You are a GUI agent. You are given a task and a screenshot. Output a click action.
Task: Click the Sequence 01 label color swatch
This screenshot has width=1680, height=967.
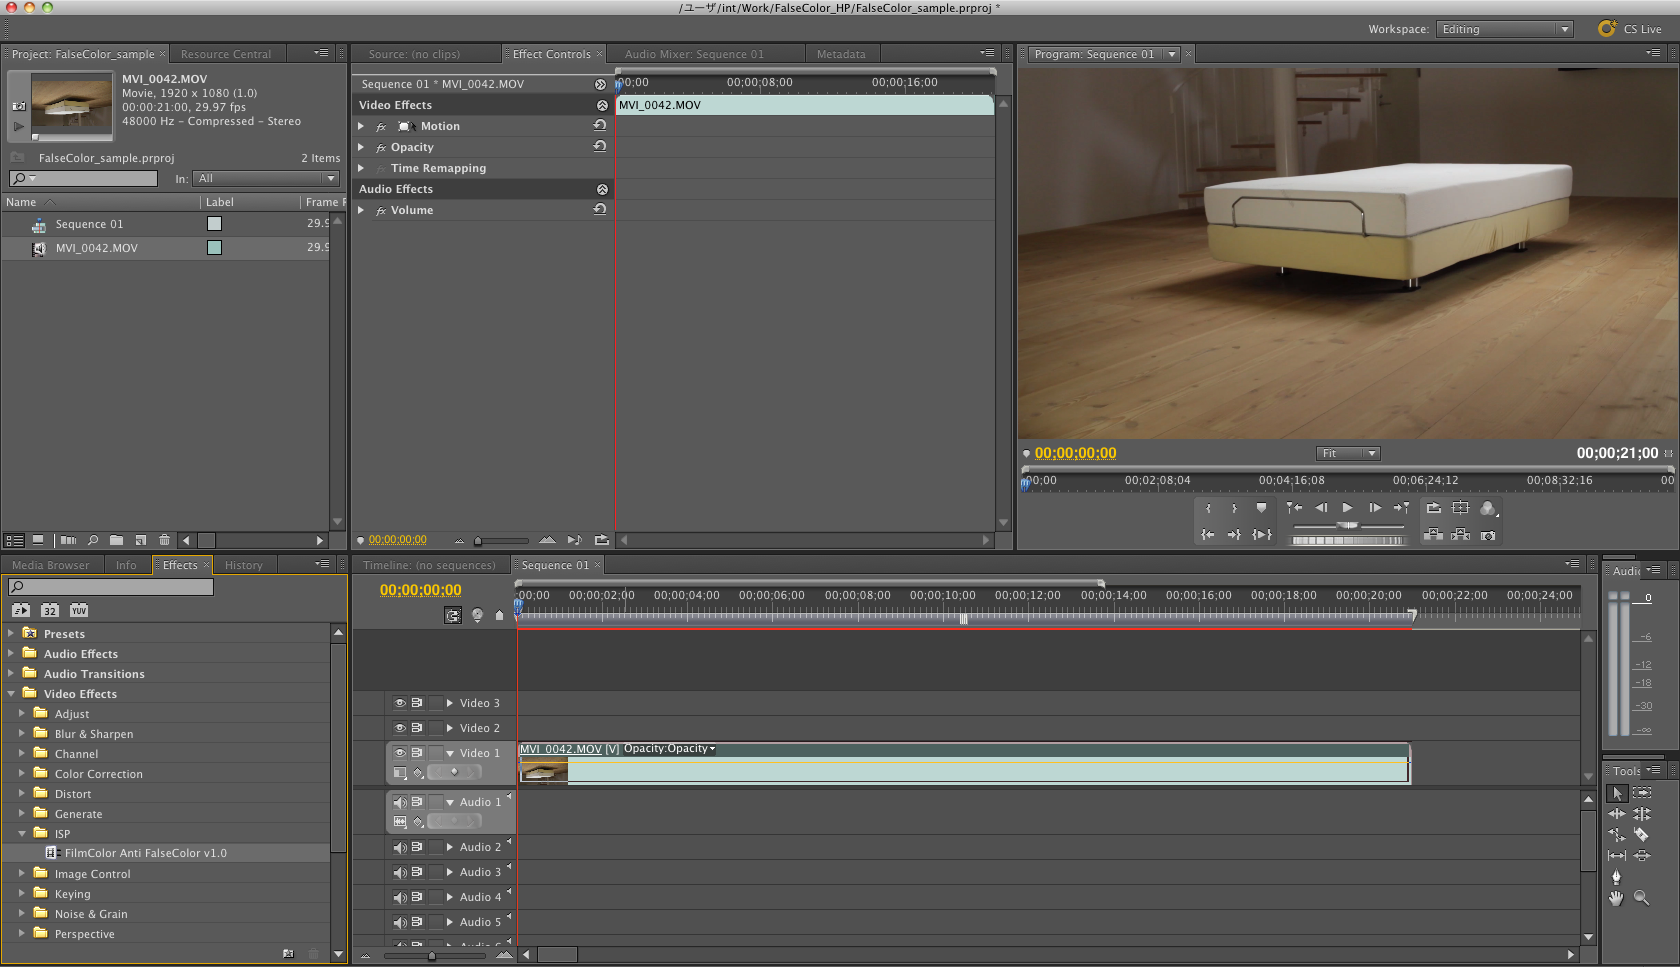tap(214, 224)
